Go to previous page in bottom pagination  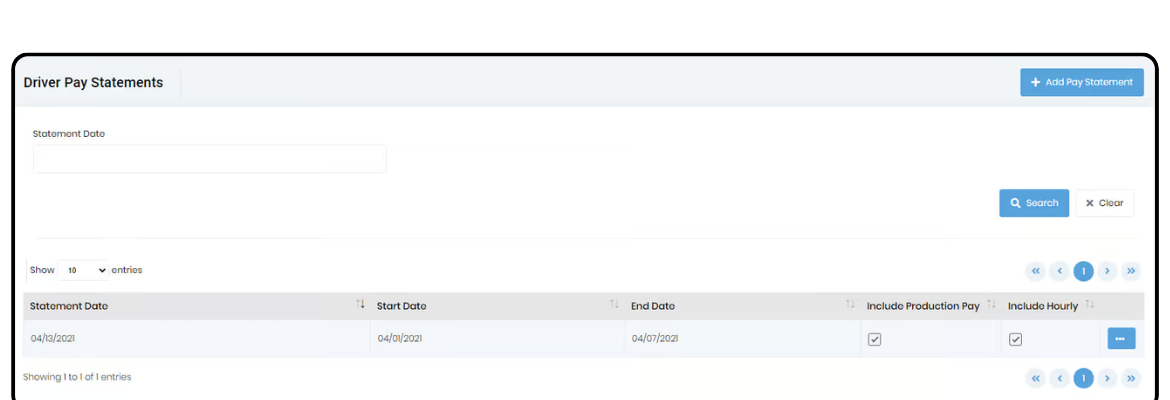(x=1059, y=378)
